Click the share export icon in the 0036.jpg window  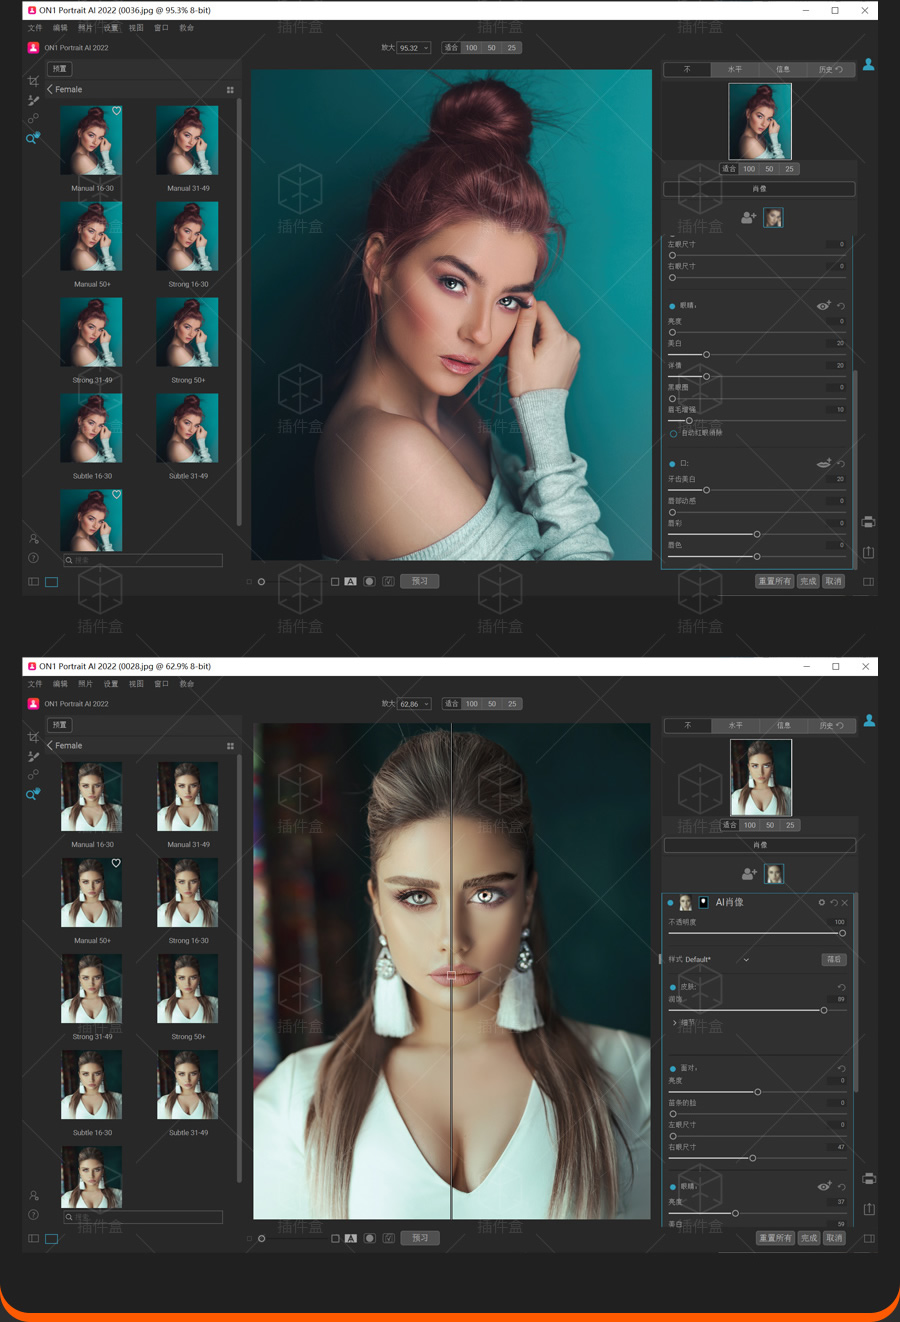coord(868,552)
